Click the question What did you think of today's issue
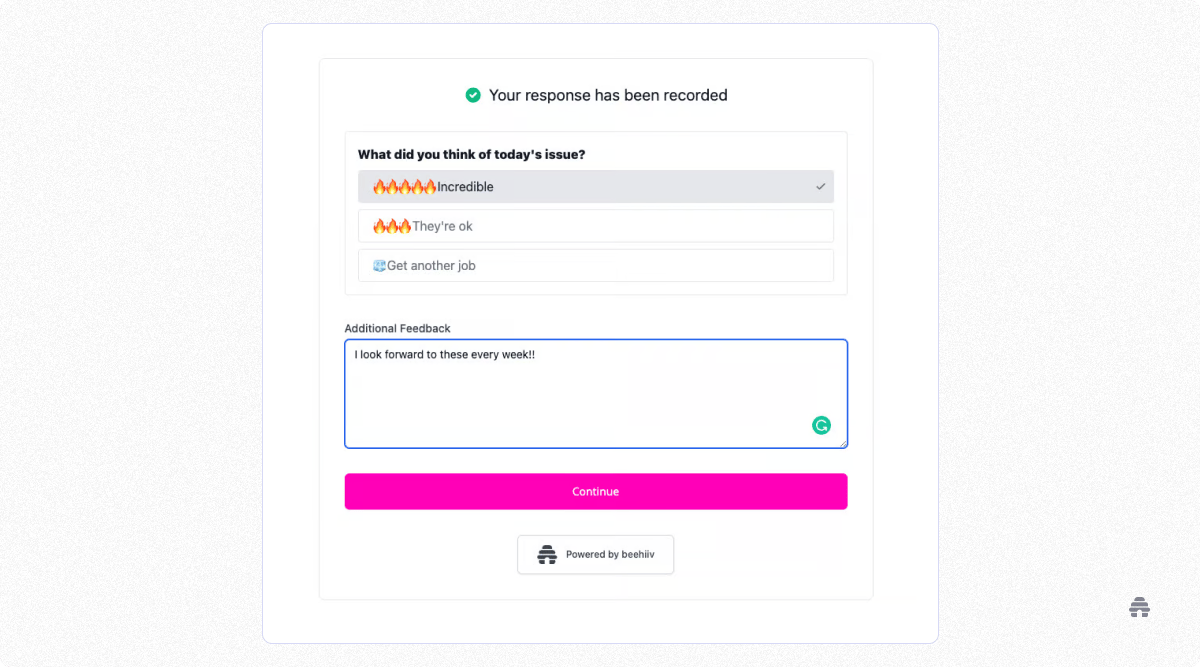 point(470,154)
